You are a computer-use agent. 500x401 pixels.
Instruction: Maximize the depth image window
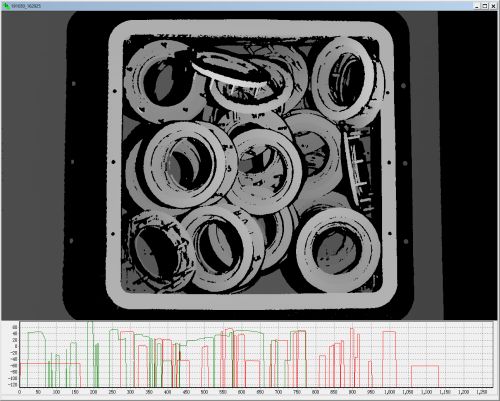pos(485,6)
